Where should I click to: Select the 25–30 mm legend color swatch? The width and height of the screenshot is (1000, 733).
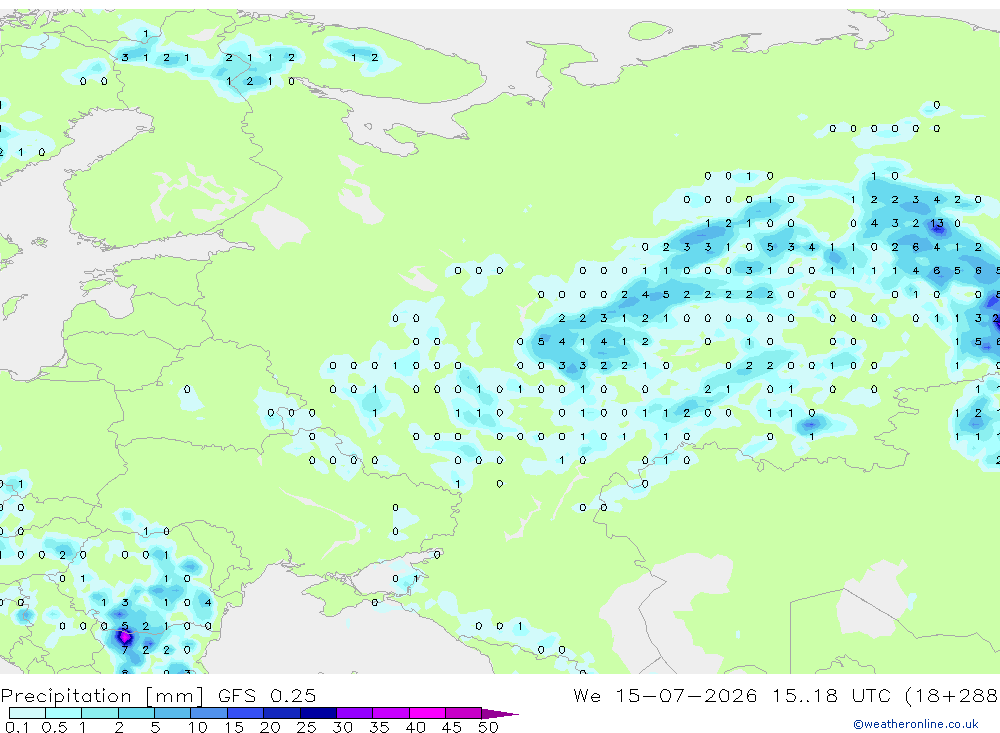(x=318, y=713)
